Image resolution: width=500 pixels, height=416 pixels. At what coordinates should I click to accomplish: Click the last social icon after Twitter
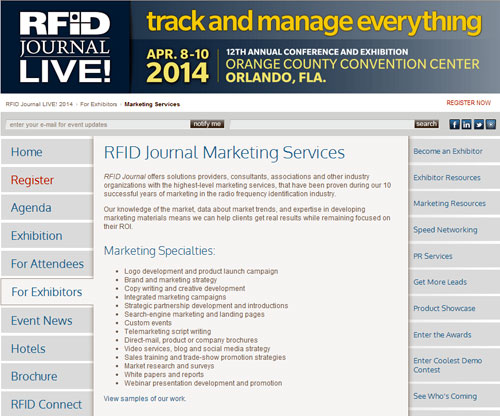[491, 124]
